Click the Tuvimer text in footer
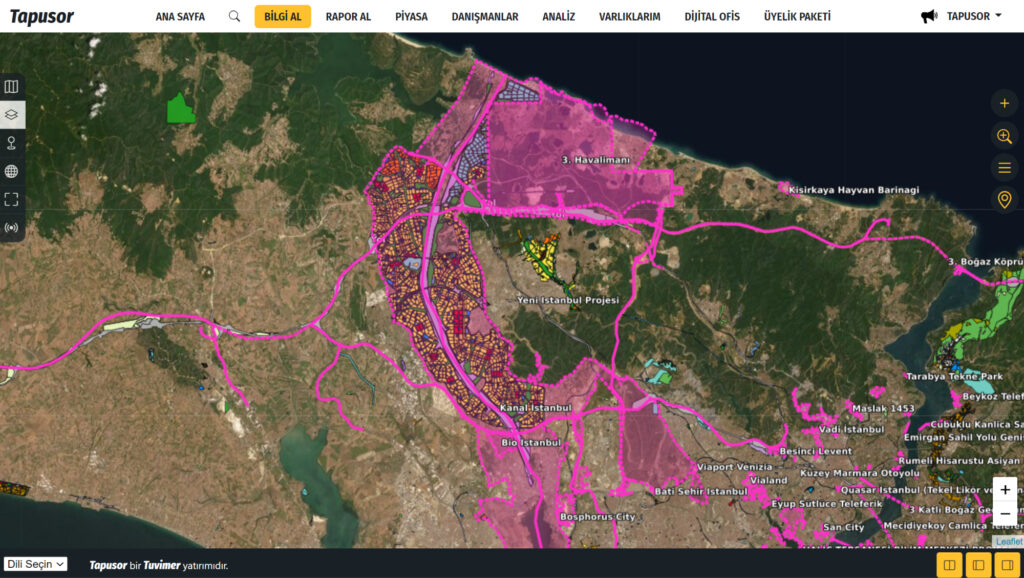The image size is (1024, 578). point(161,566)
